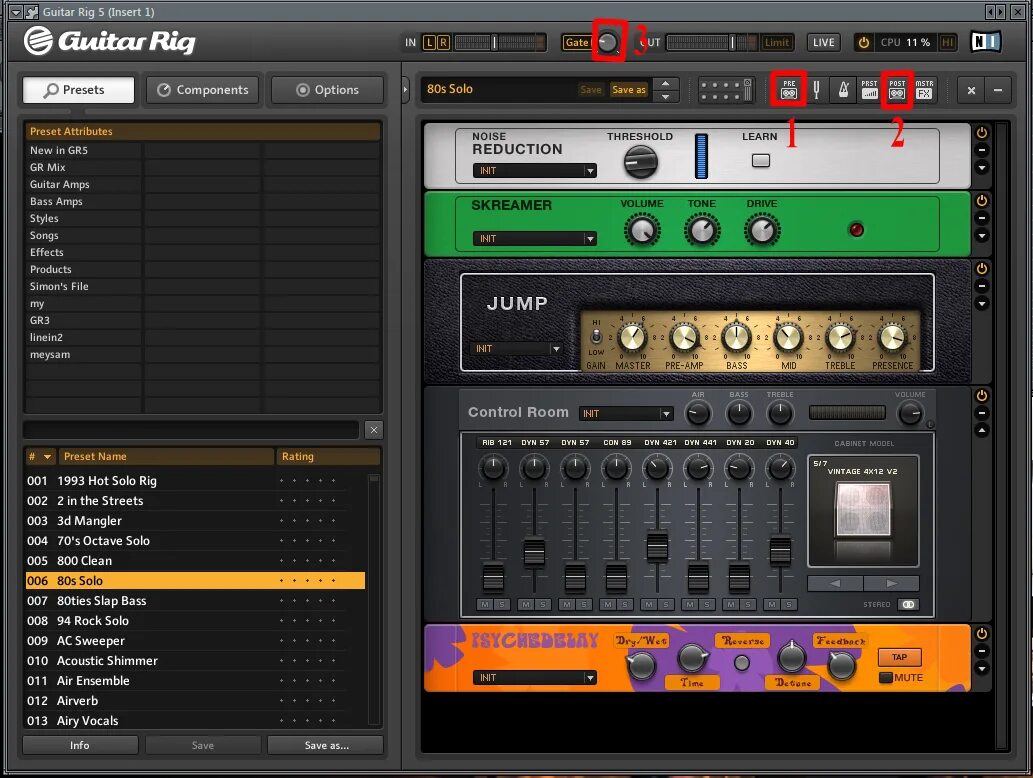1033x778 pixels.
Task: Select the Guitar Amps attribute
Action: coord(59,184)
